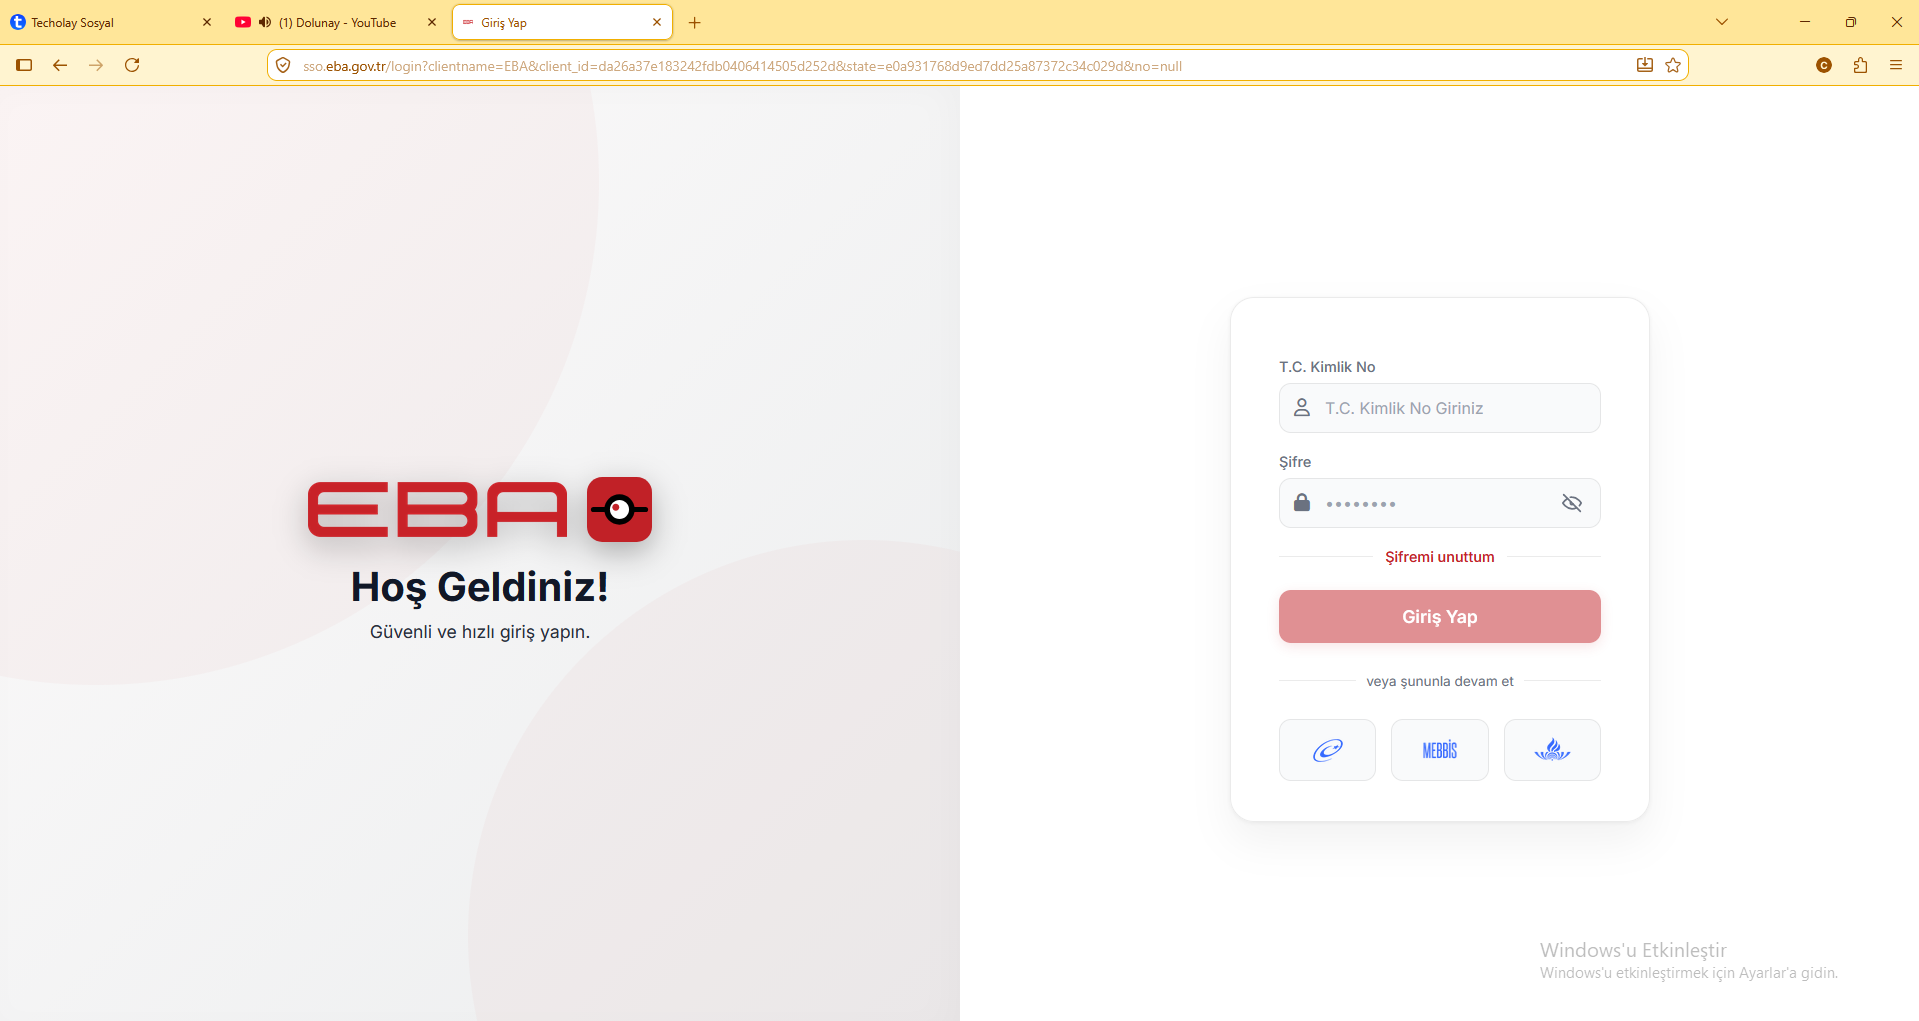Click "Güvenli ve hızlı giriş yapın." text
1919x1021 pixels.
[x=480, y=632]
